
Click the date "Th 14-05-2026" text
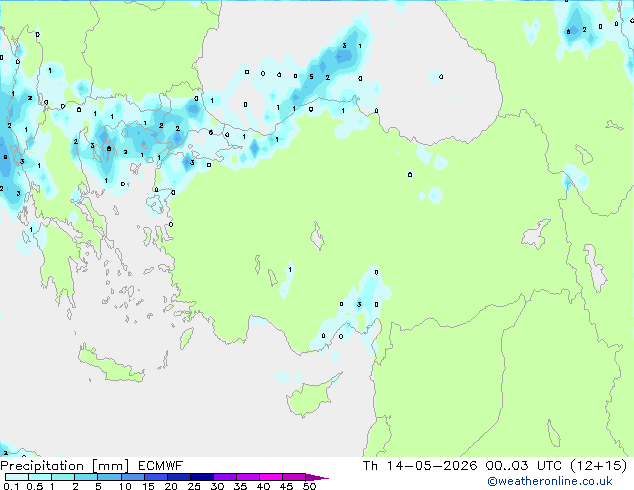420,466
